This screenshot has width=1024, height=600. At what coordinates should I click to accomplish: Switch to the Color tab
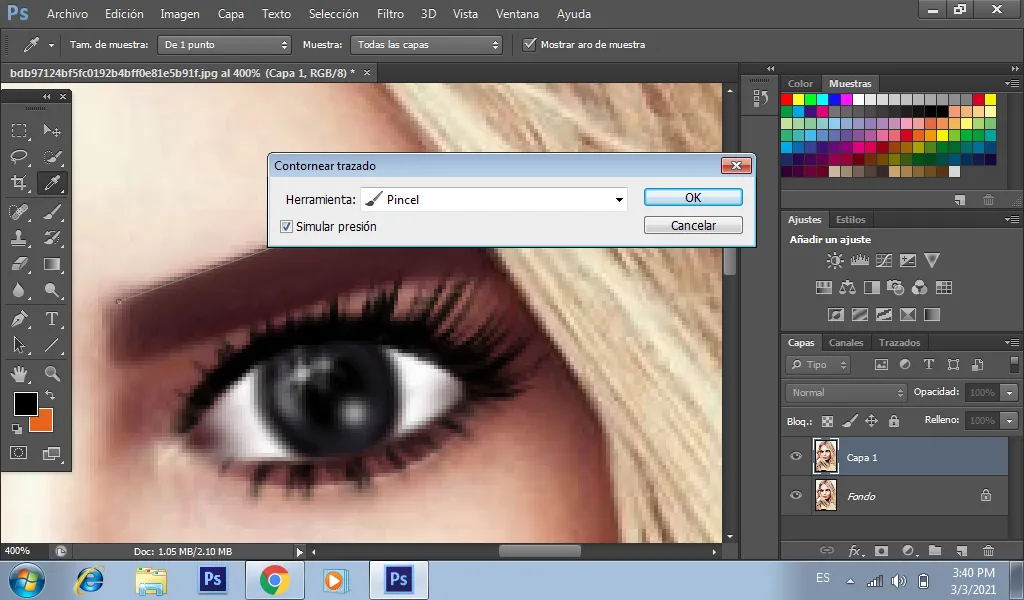(x=800, y=84)
